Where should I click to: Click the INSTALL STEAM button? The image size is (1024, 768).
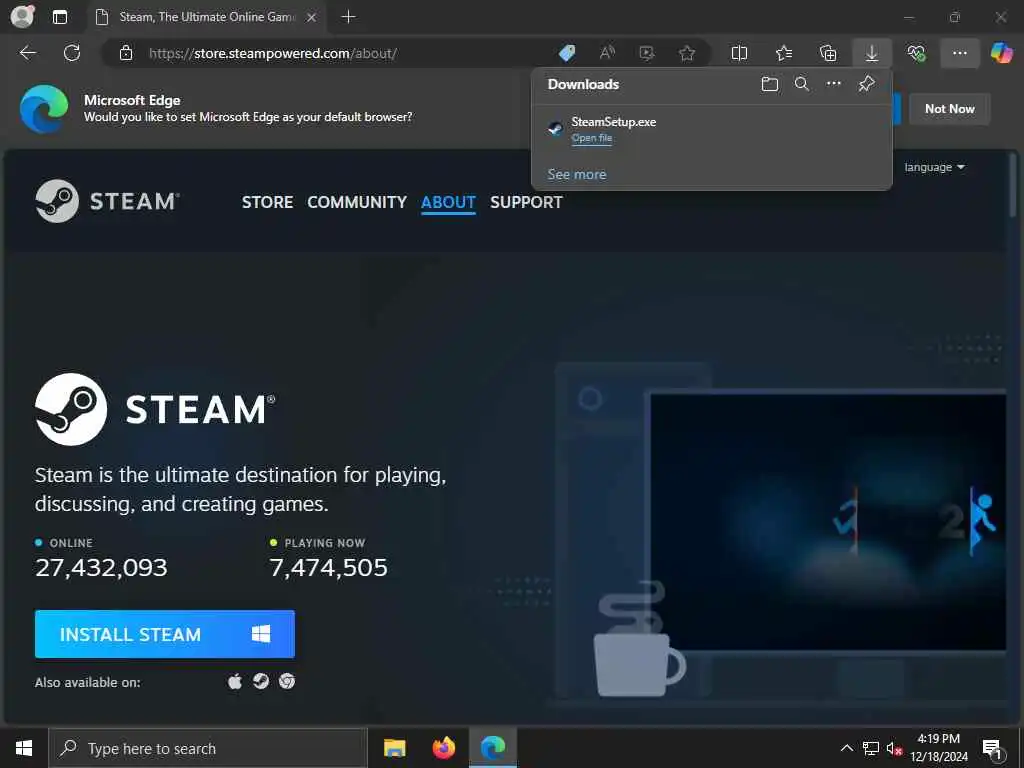point(165,634)
